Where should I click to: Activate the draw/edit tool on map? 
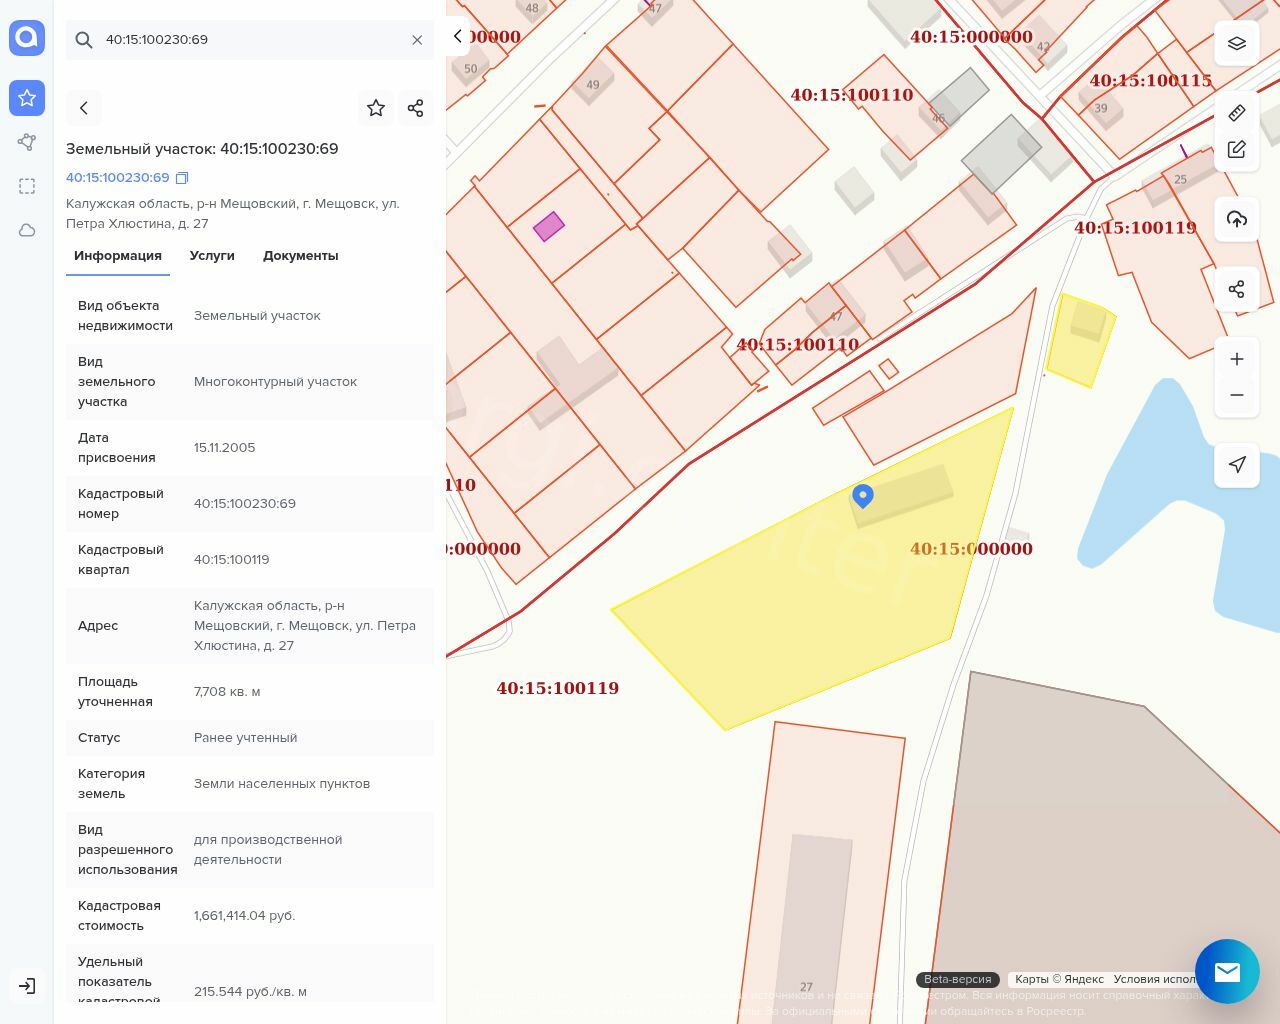(1236, 150)
